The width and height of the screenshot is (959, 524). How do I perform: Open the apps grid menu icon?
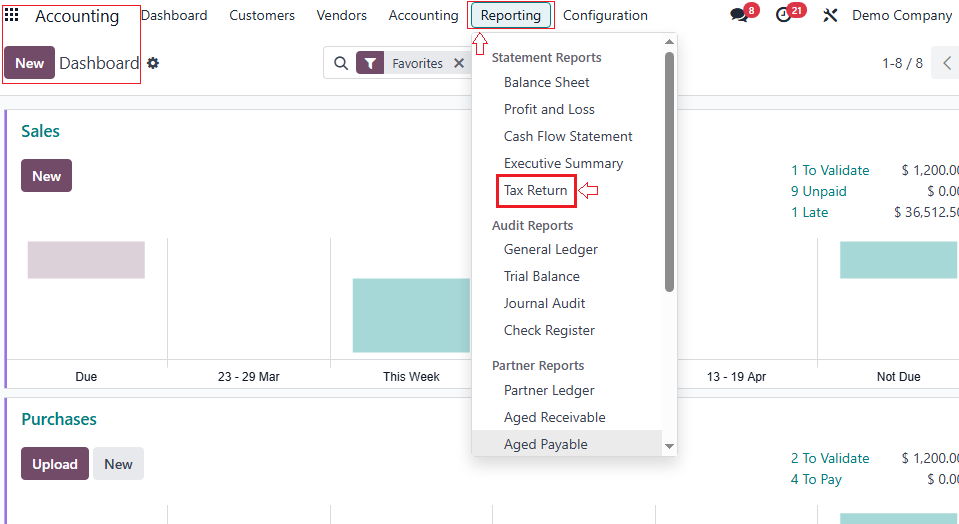click(x=12, y=15)
